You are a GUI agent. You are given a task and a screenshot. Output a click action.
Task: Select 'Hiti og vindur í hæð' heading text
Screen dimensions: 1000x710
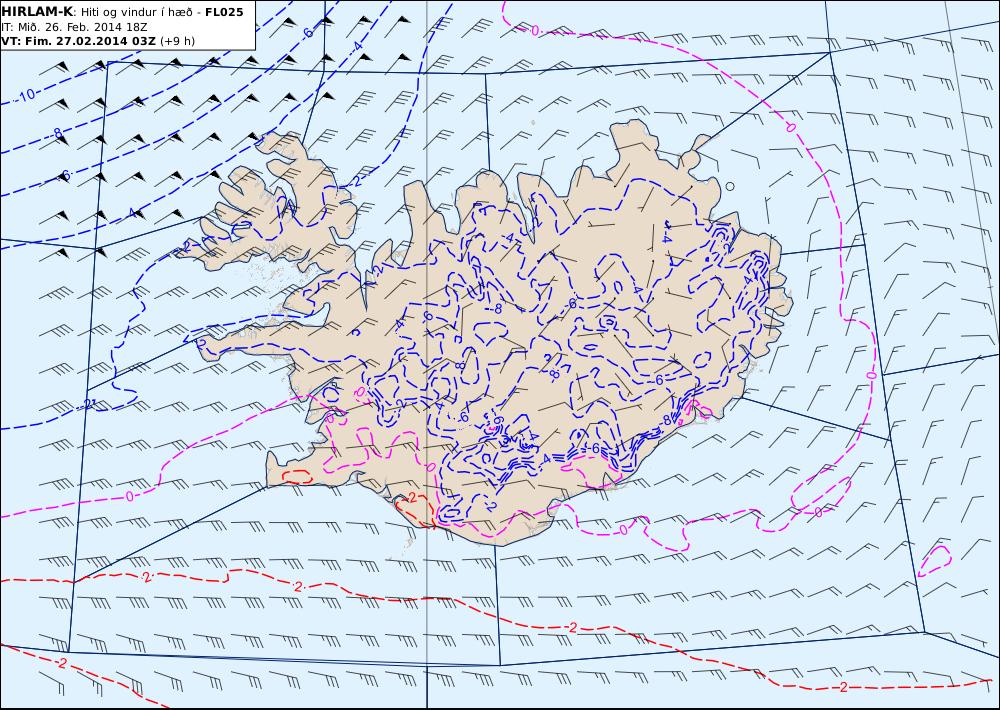[x=136, y=12]
